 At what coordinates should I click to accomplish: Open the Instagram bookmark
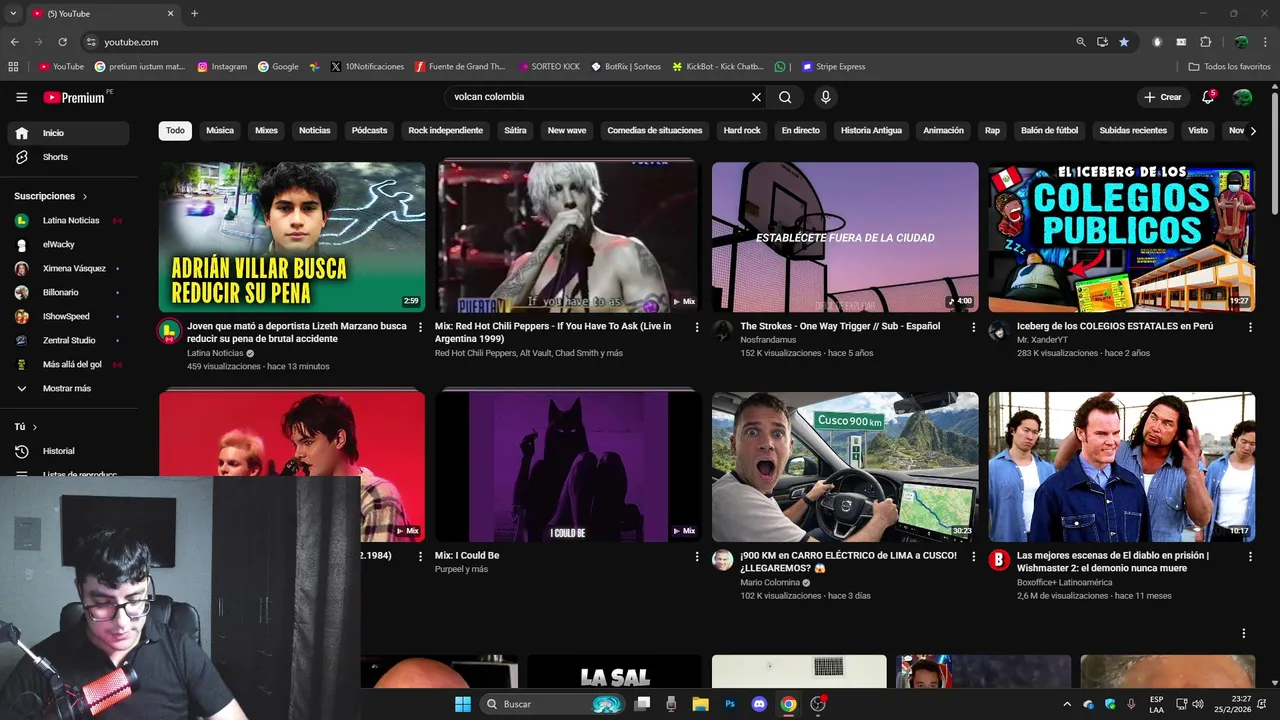click(x=222, y=67)
